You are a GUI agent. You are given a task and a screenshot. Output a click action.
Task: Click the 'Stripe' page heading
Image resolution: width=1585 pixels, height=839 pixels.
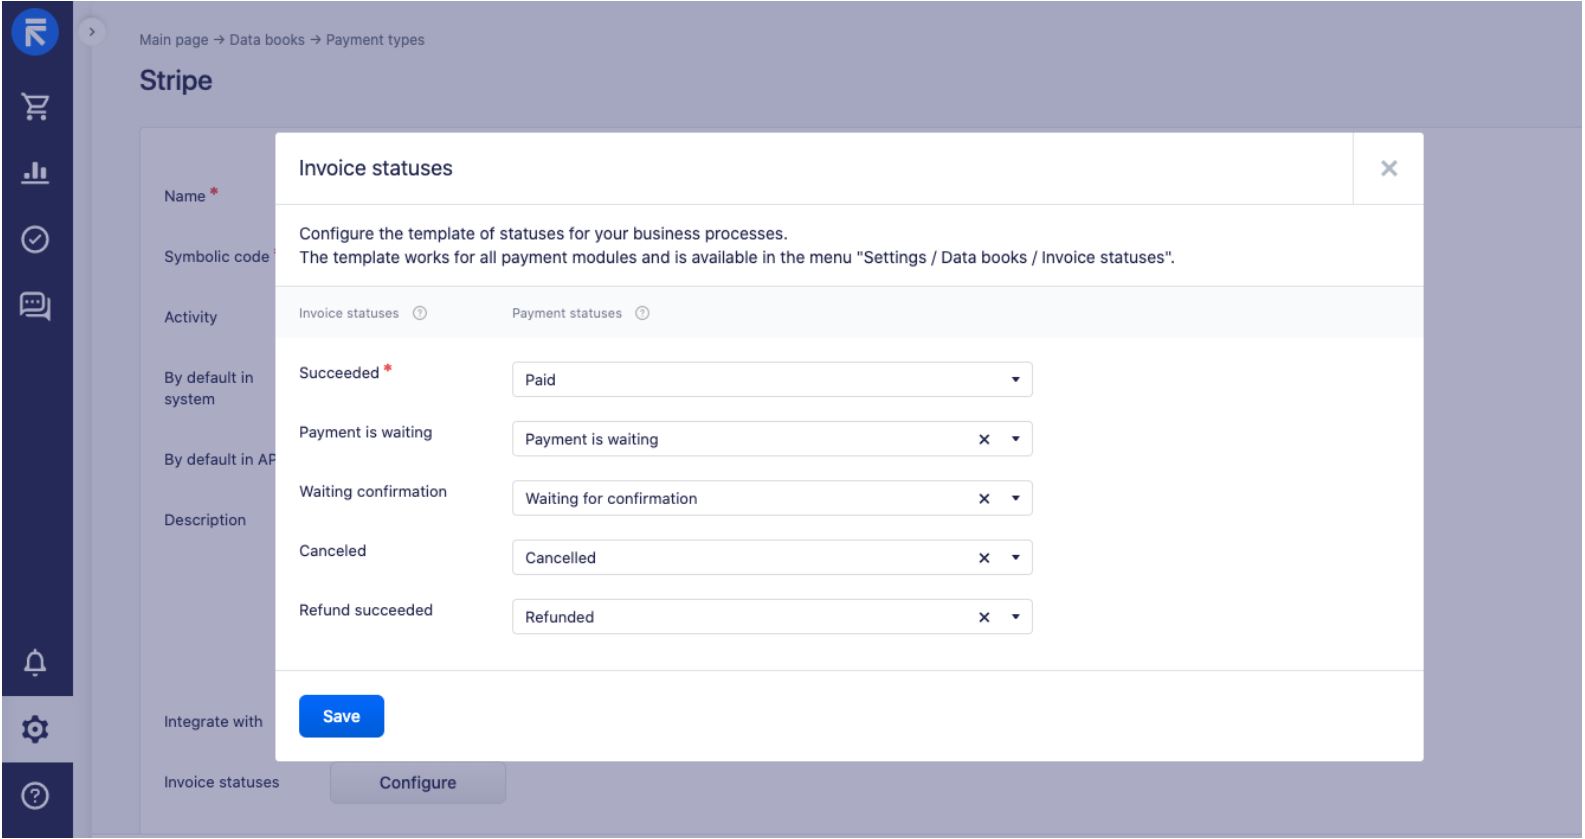(176, 80)
